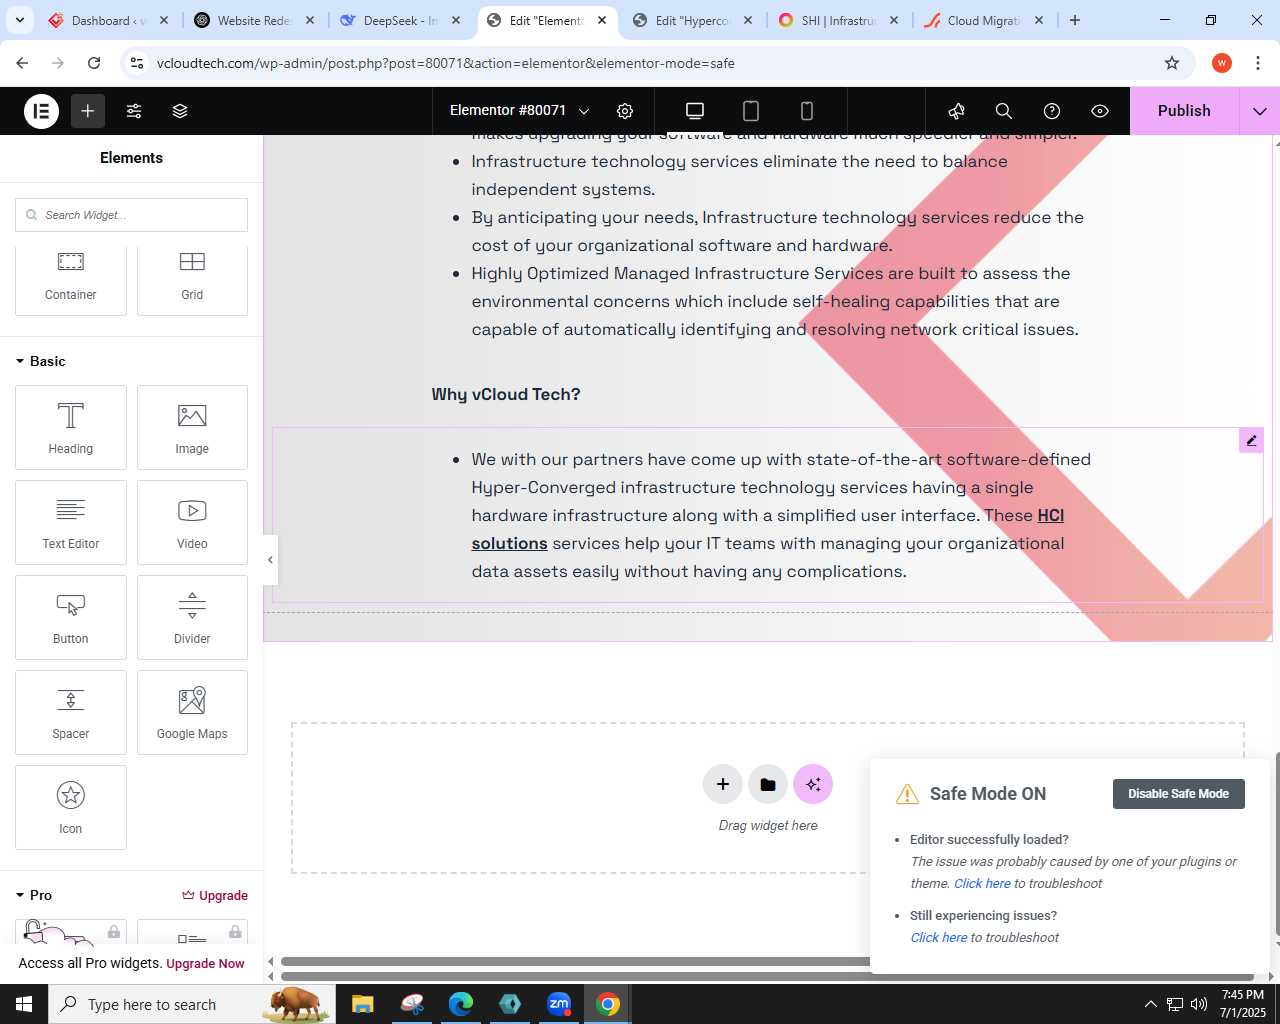
Task: Open Chrome tab search dropdown
Action: (20, 20)
